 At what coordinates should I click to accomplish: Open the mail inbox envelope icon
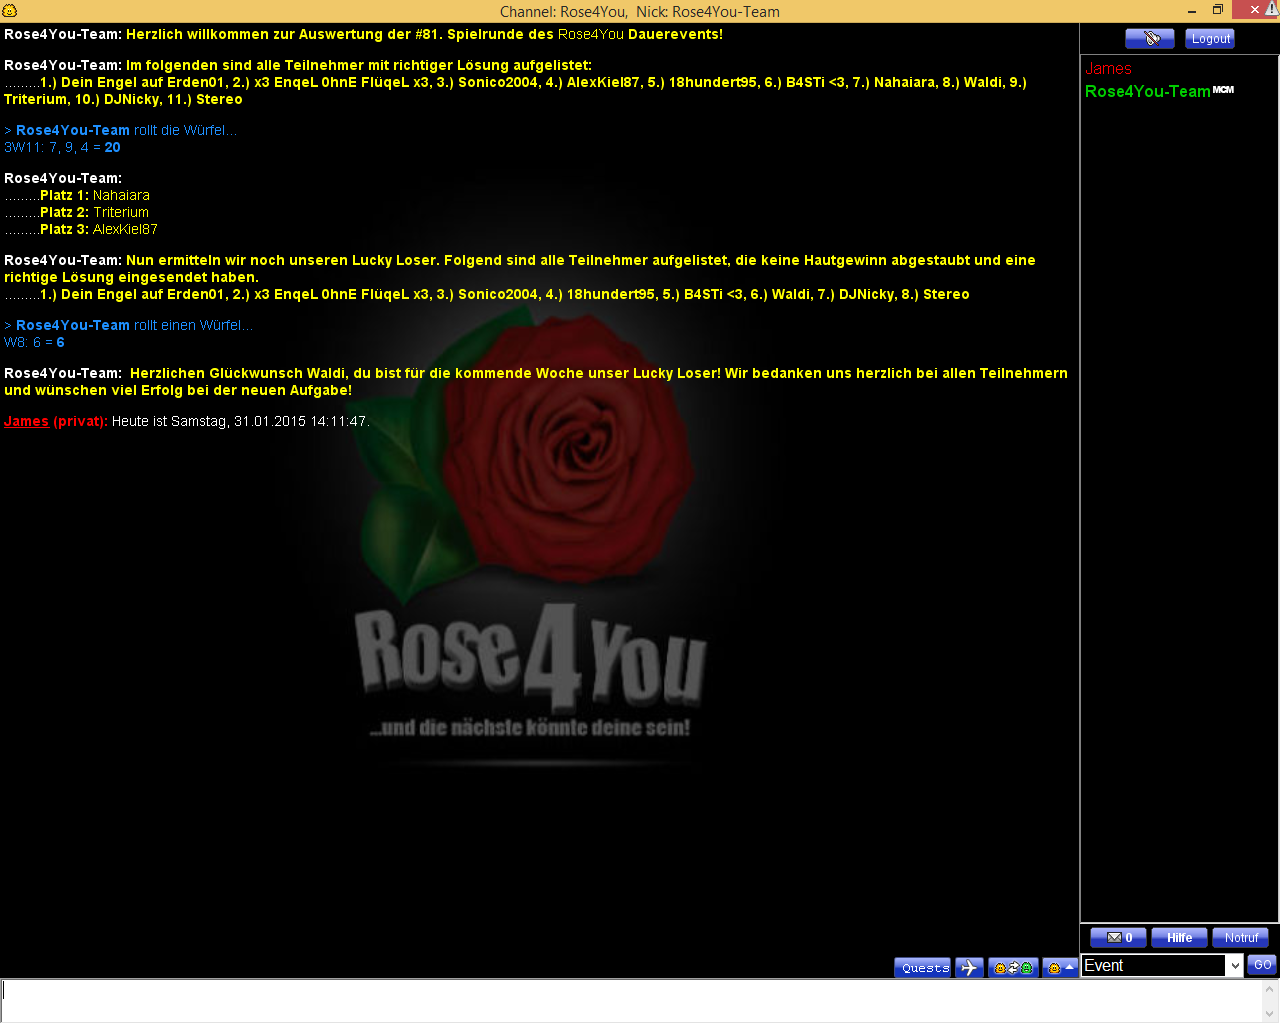click(x=1118, y=938)
